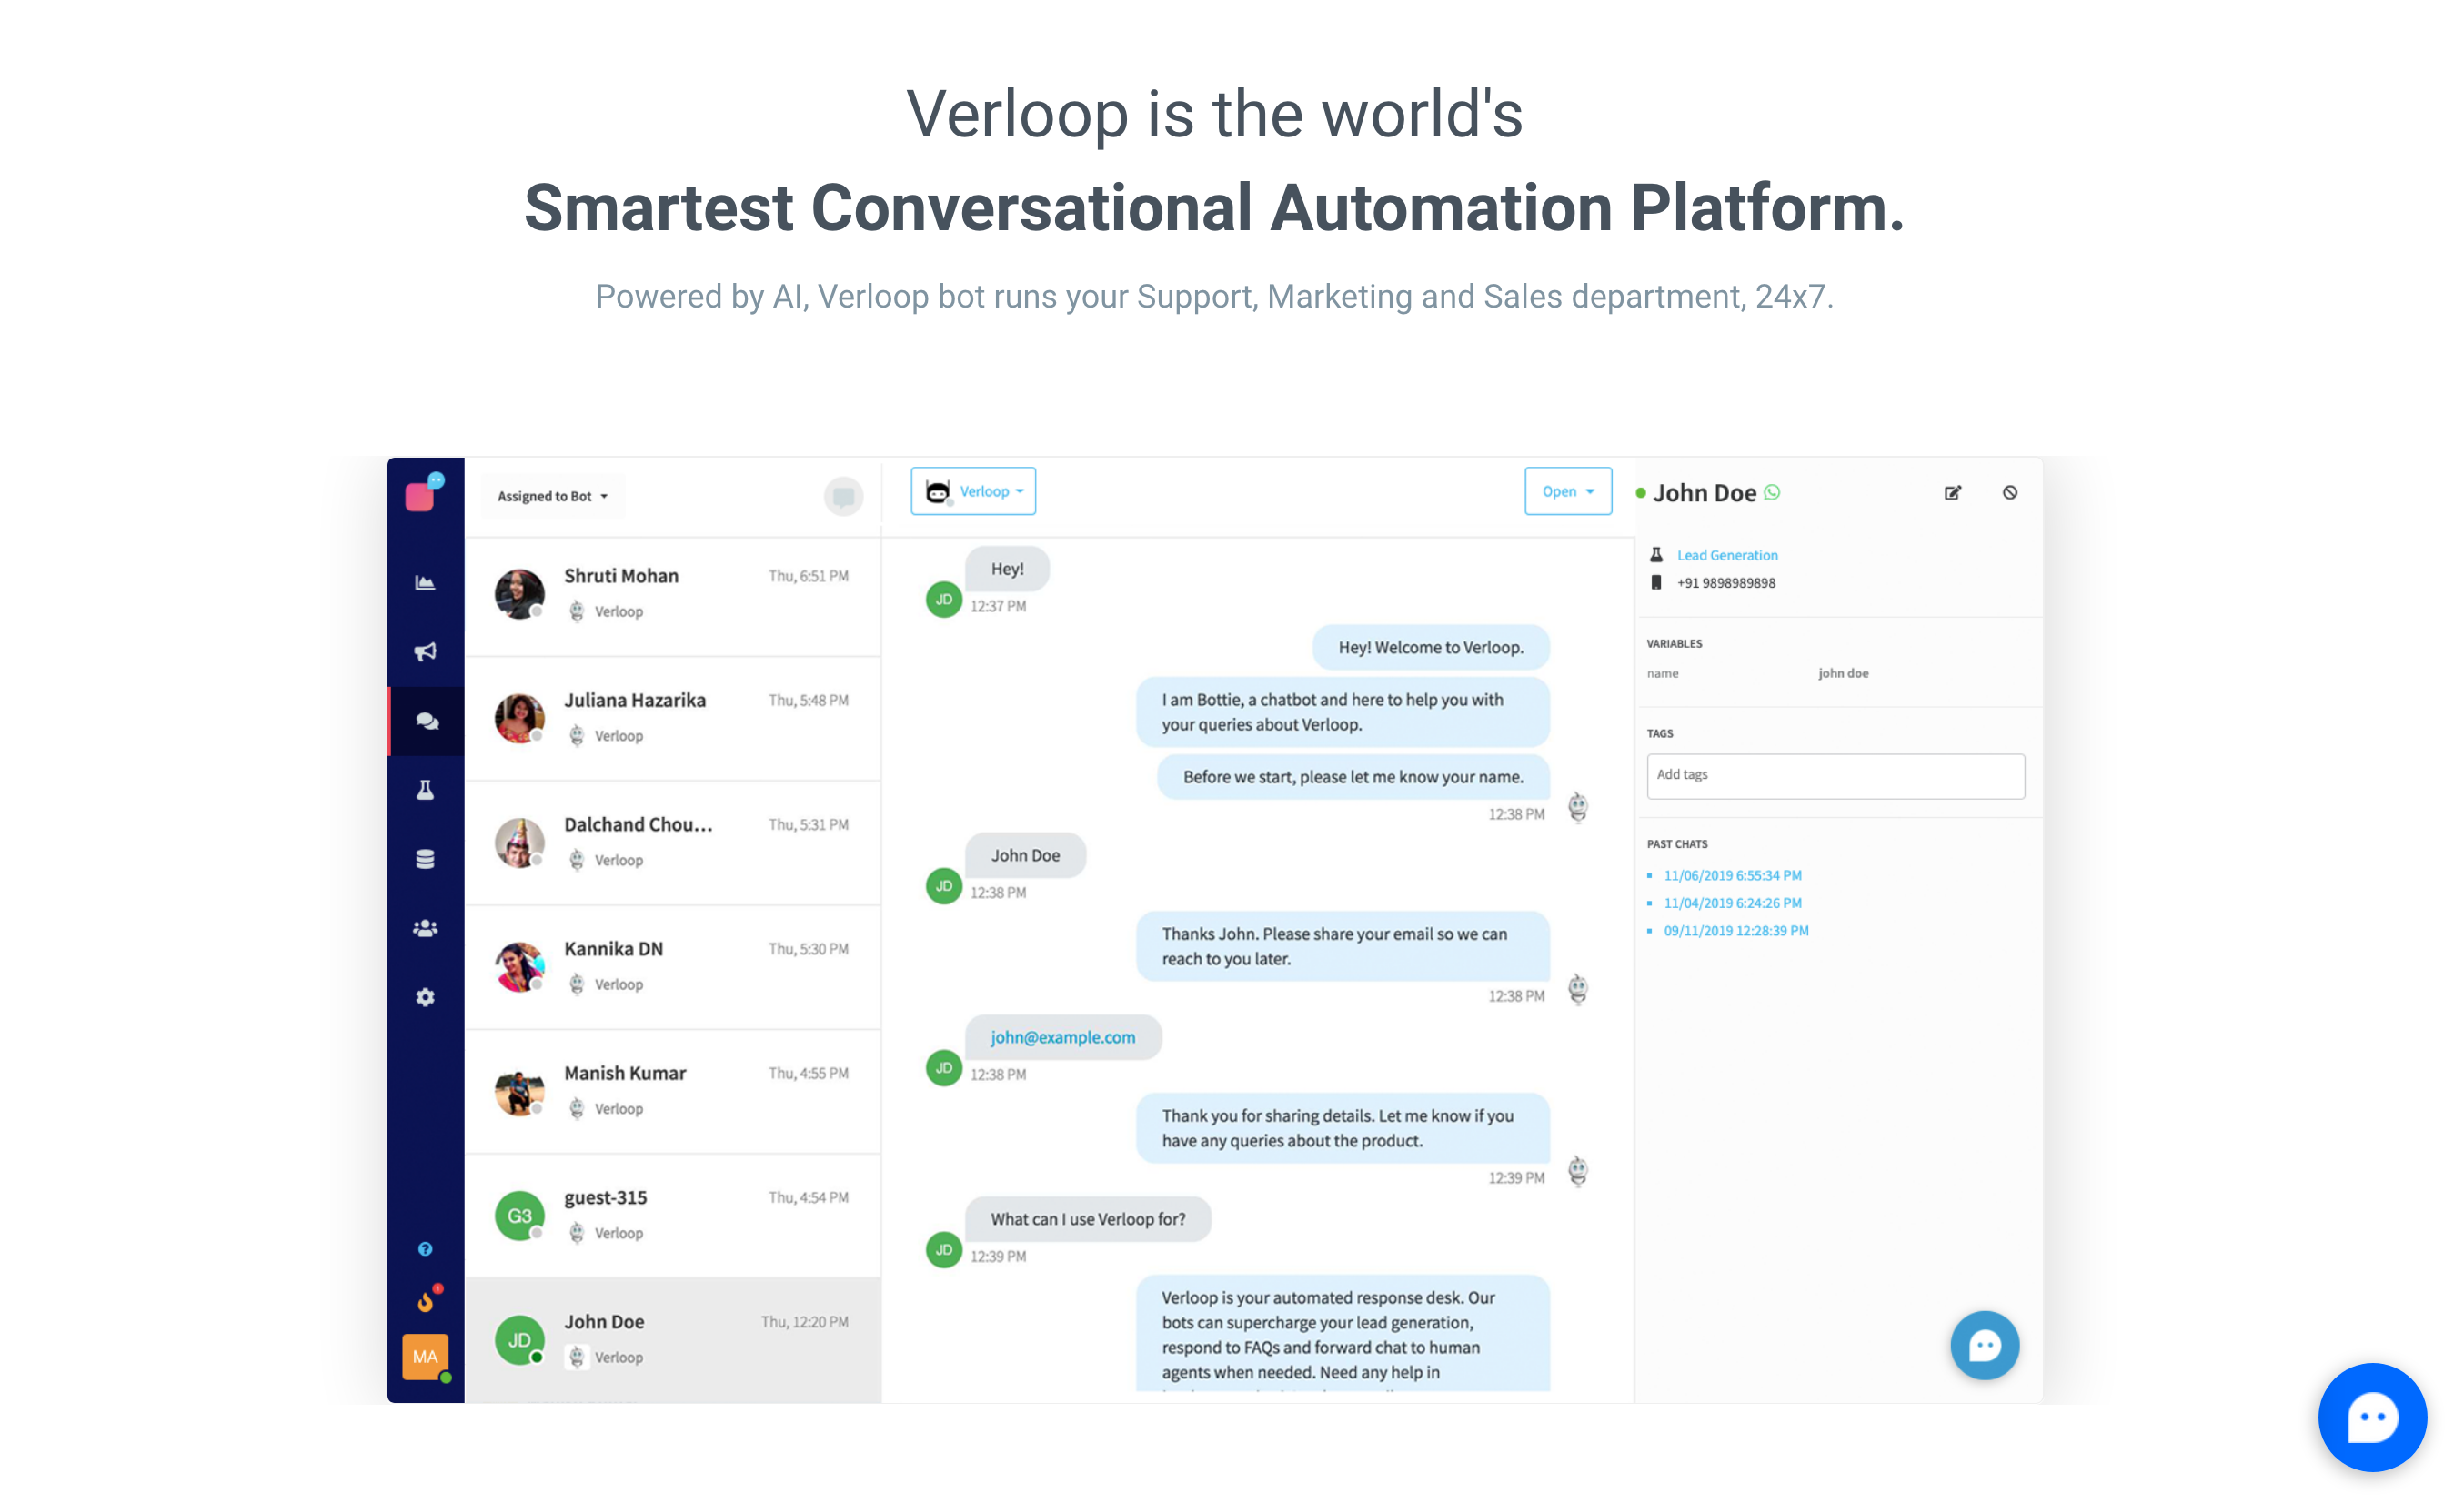The width and height of the screenshot is (2464, 1504).
Task: Click the grey chat bubble button above list
Action: [x=846, y=497]
